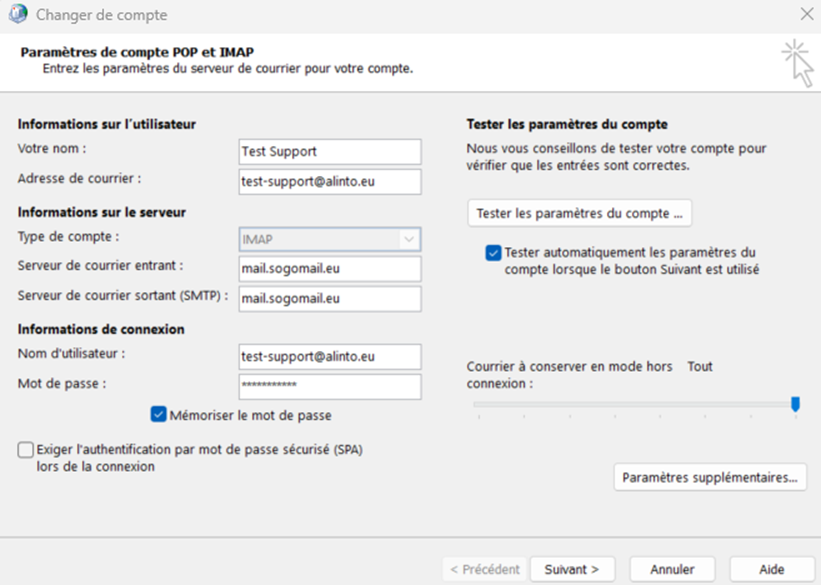Open the Type de compte IMAP dropdown
This screenshot has width=821, height=585.
[x=330, y=239]
